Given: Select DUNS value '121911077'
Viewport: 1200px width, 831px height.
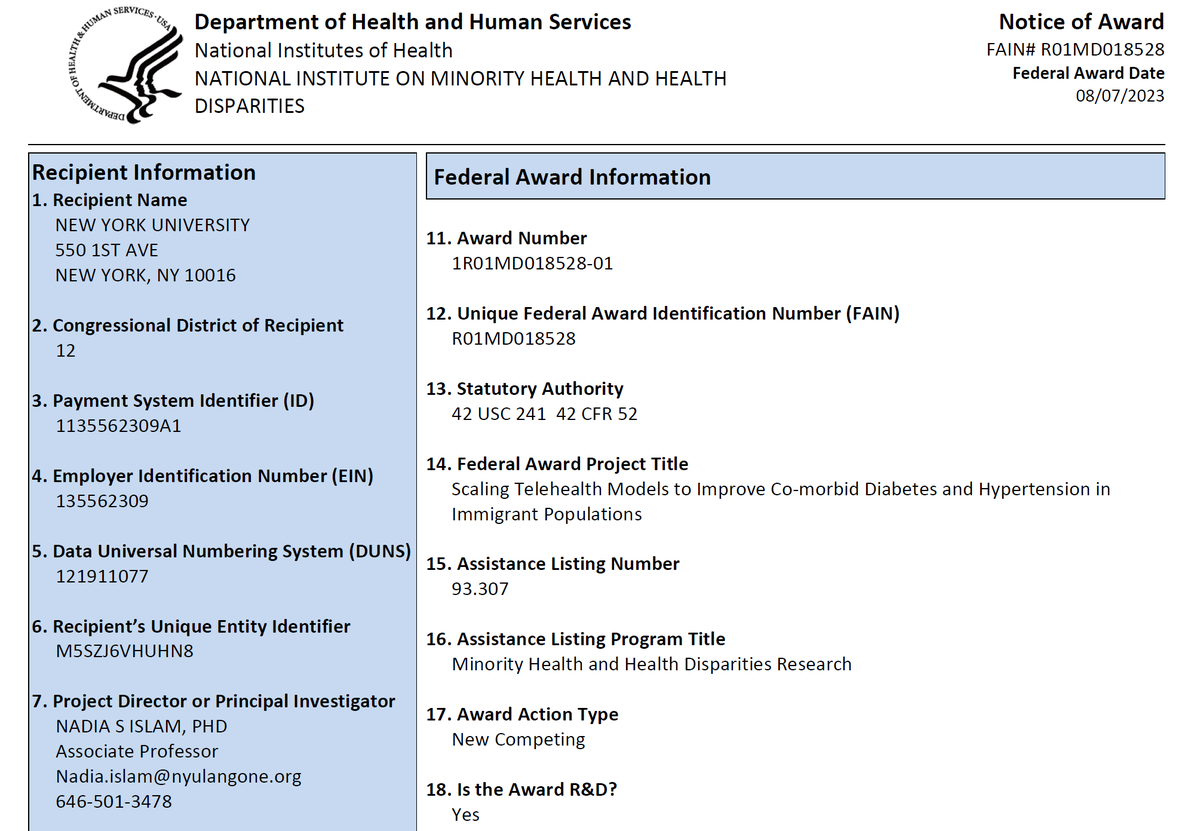Looking at the screenshot, I should (102, 576).
